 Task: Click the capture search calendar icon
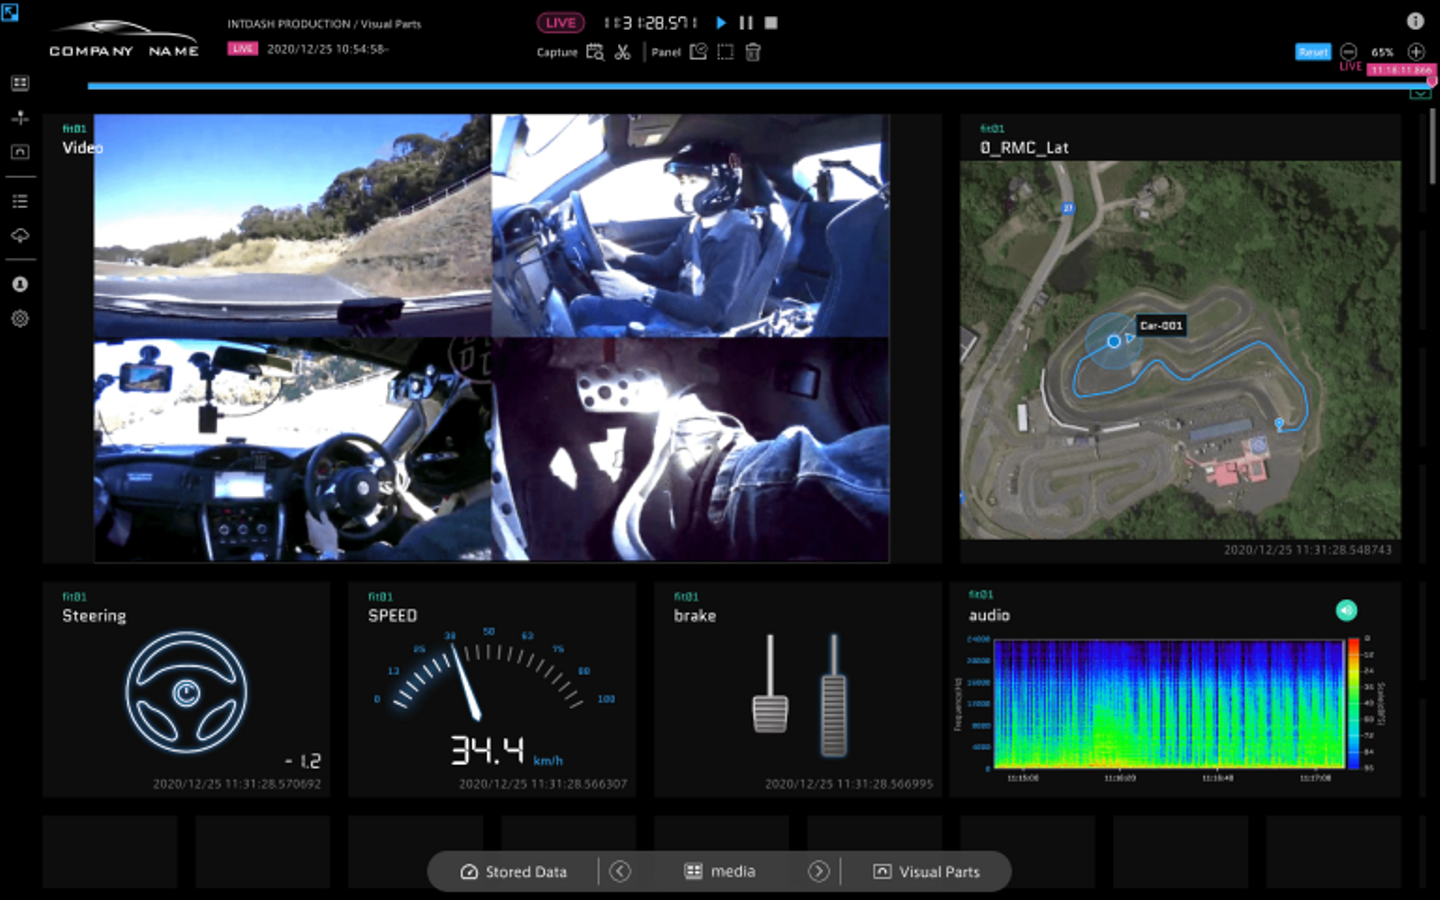click(x=595, y=52)
